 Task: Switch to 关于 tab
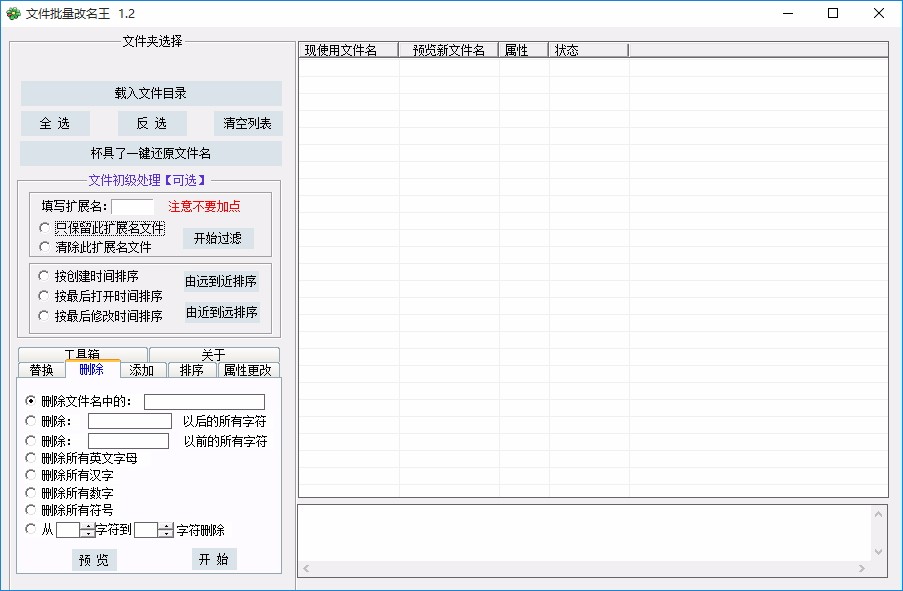[214, 354]
